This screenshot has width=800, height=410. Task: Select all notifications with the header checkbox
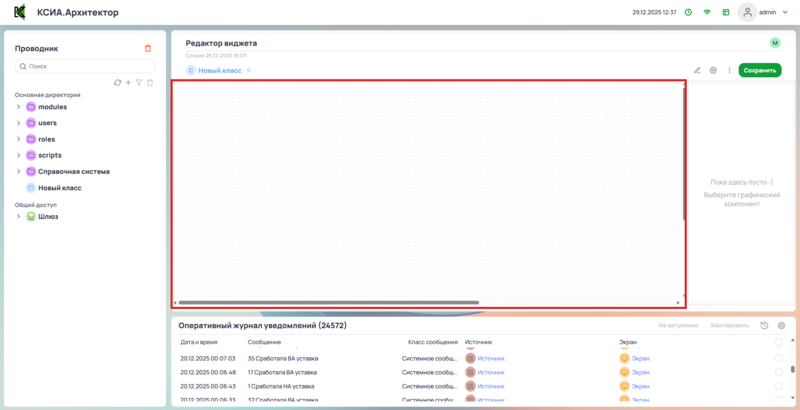779,342
